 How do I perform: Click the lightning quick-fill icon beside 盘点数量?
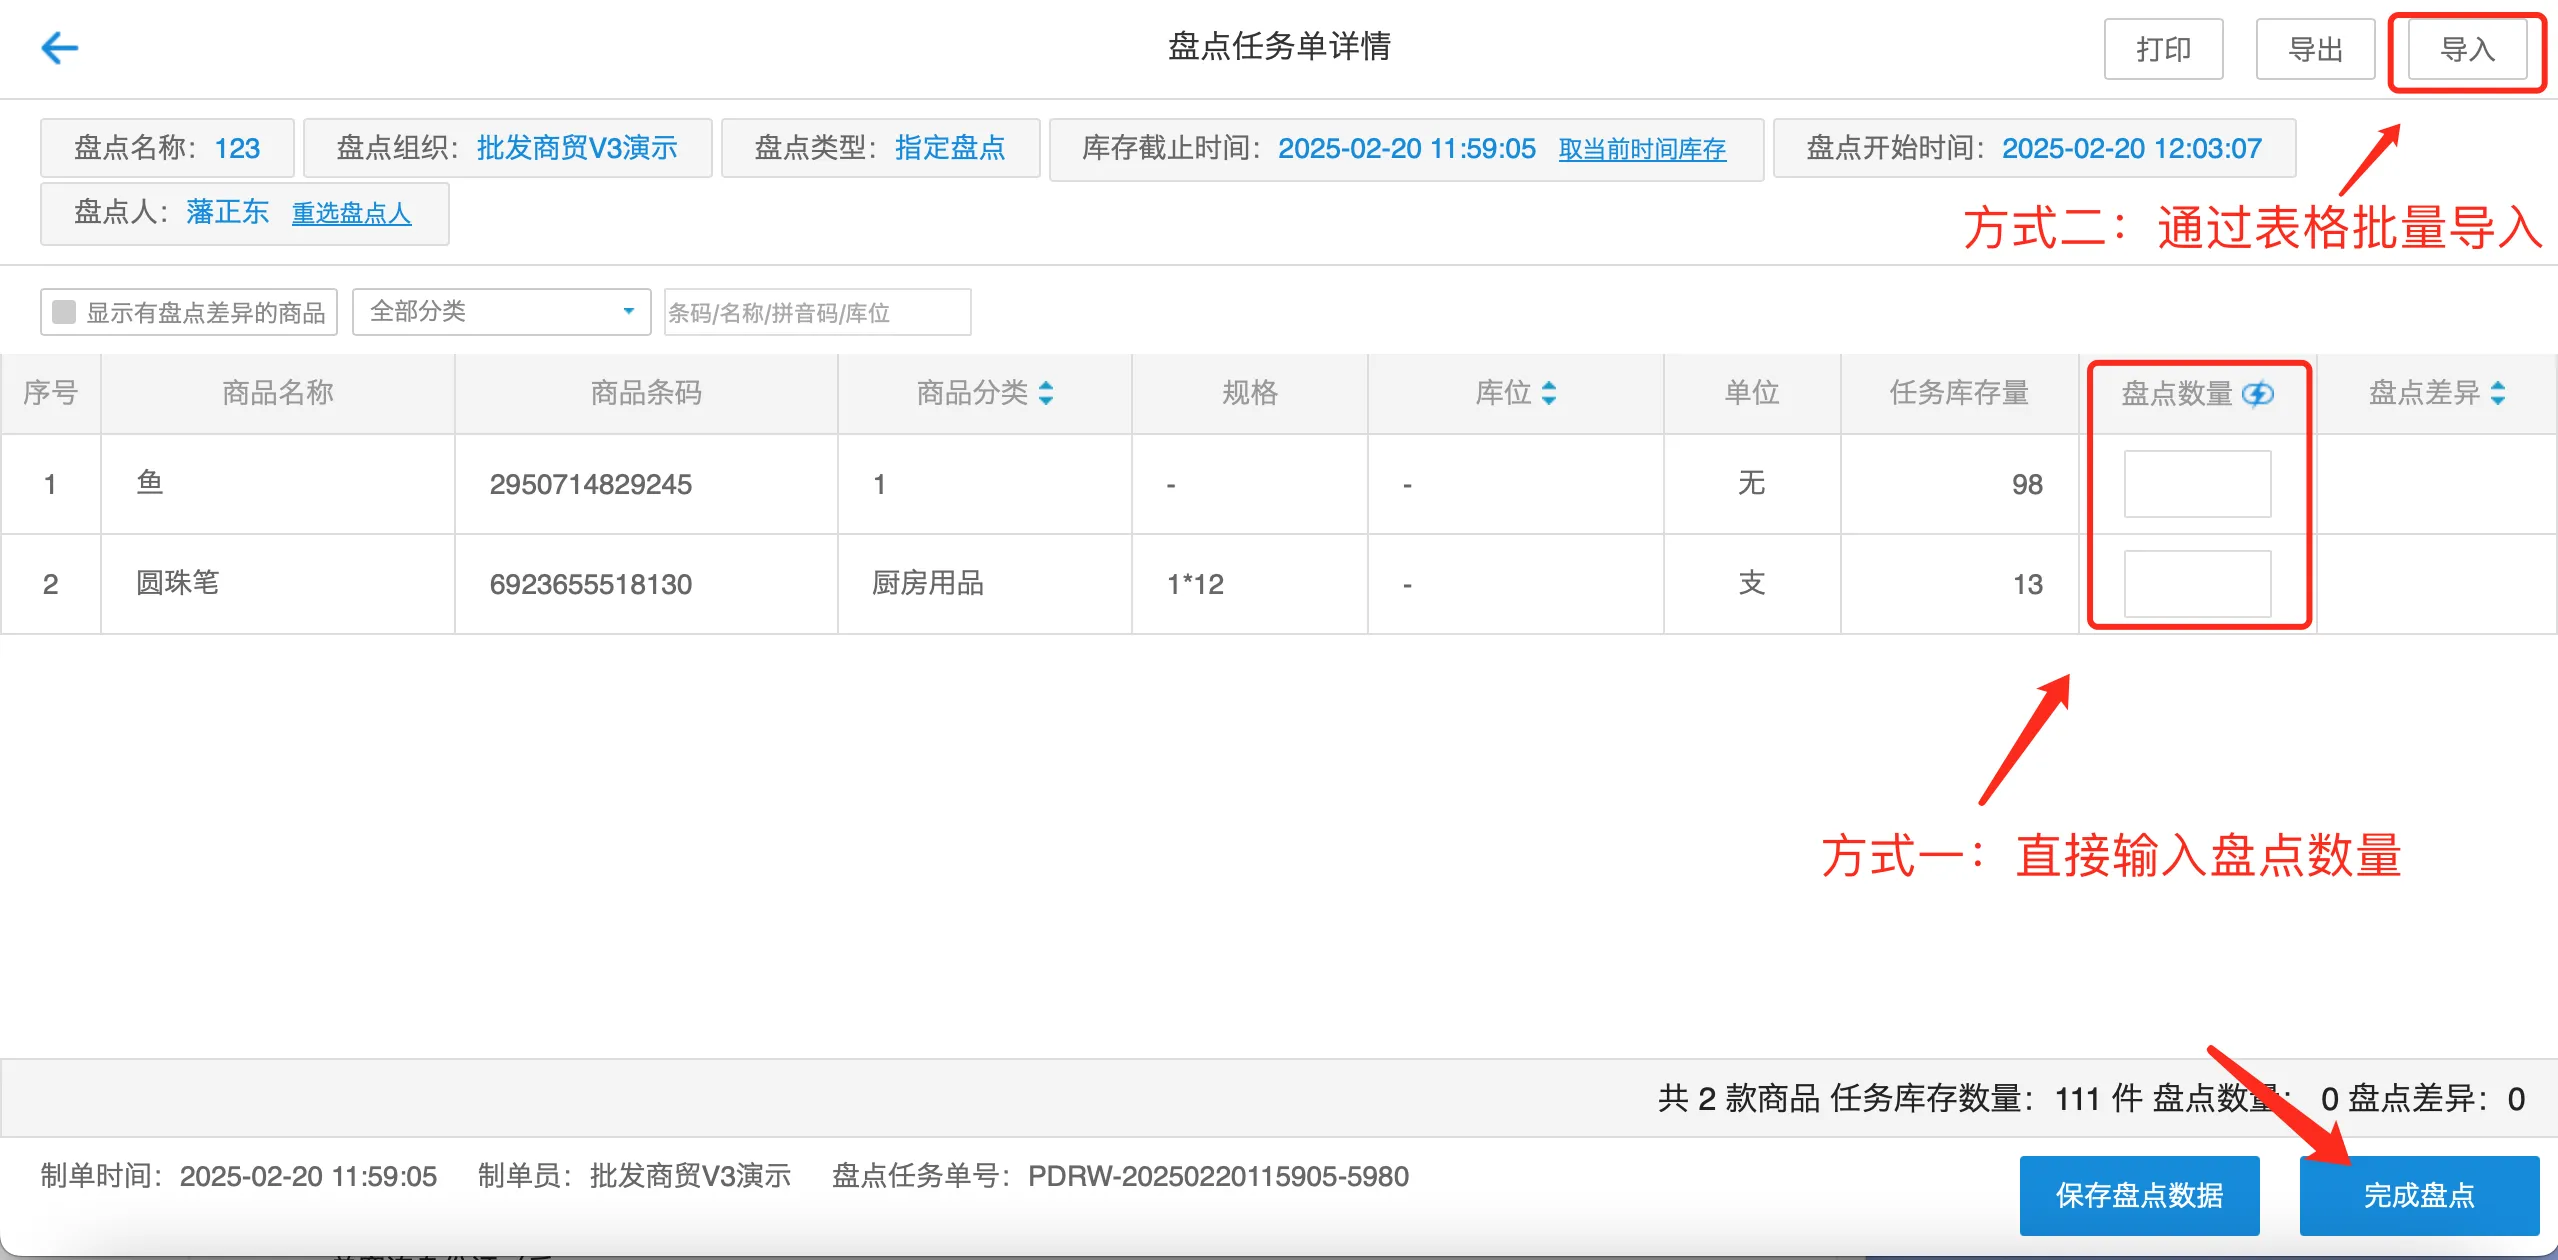point(2258,393)
